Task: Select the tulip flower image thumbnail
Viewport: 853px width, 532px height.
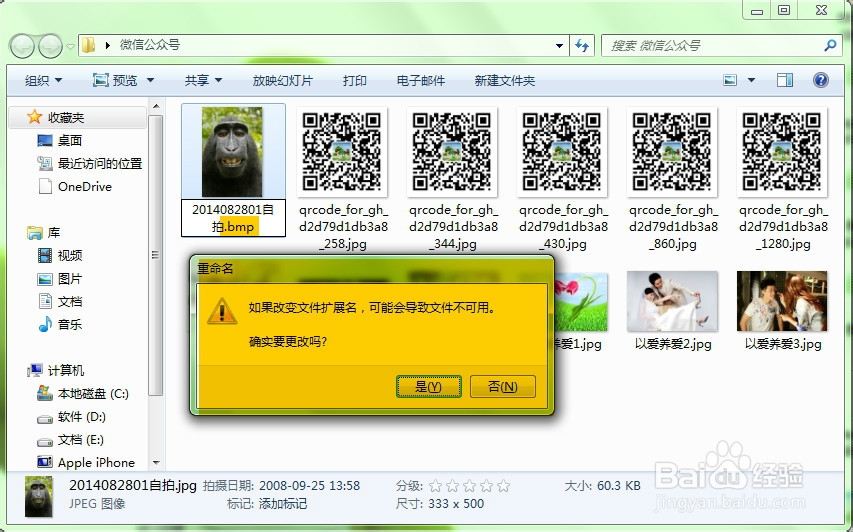Action: tap(580, 302)
